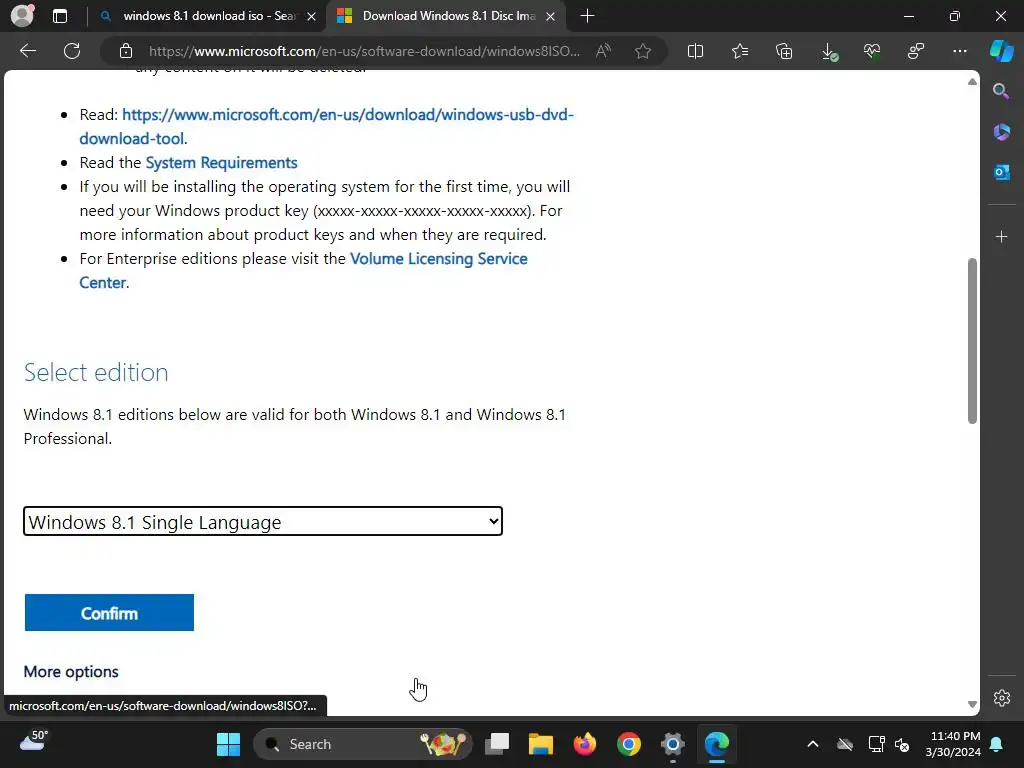Open sidebar settings gear

point(1001,697)
